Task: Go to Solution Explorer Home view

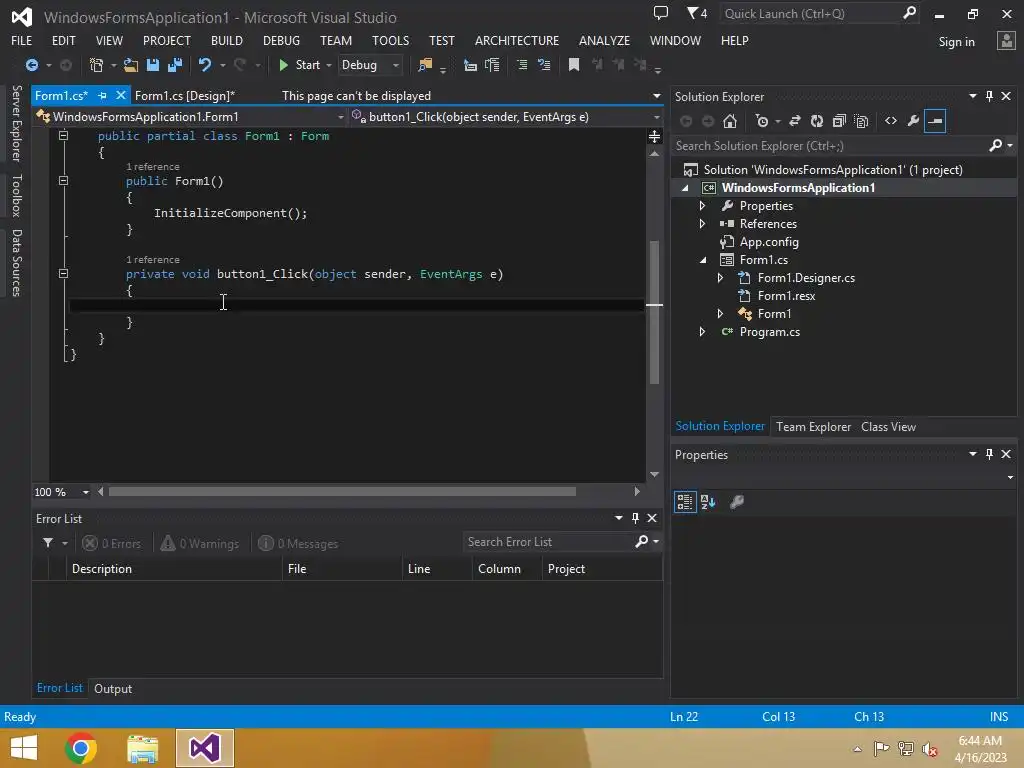Action: point(730,121)
